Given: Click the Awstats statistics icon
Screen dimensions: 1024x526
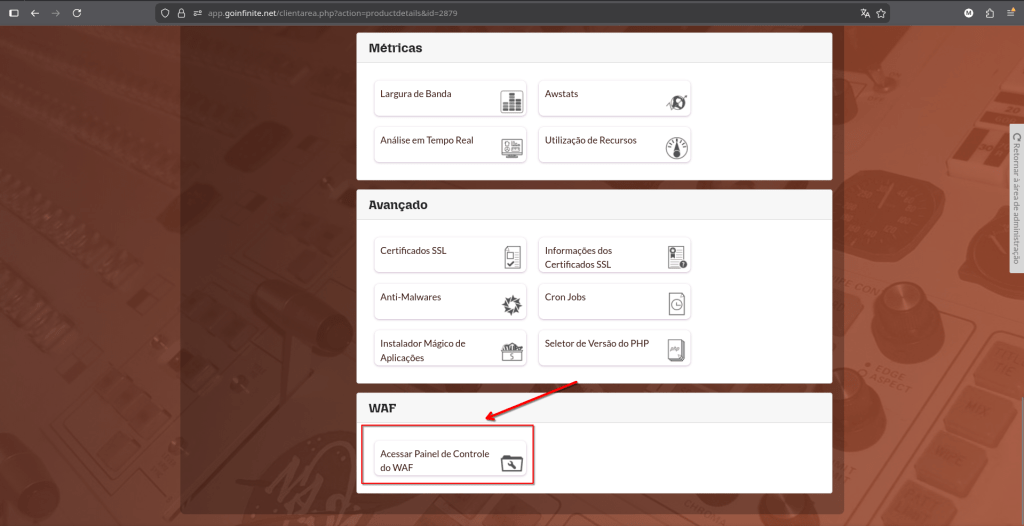Looking at the screenshot, I should click(676, 101).
